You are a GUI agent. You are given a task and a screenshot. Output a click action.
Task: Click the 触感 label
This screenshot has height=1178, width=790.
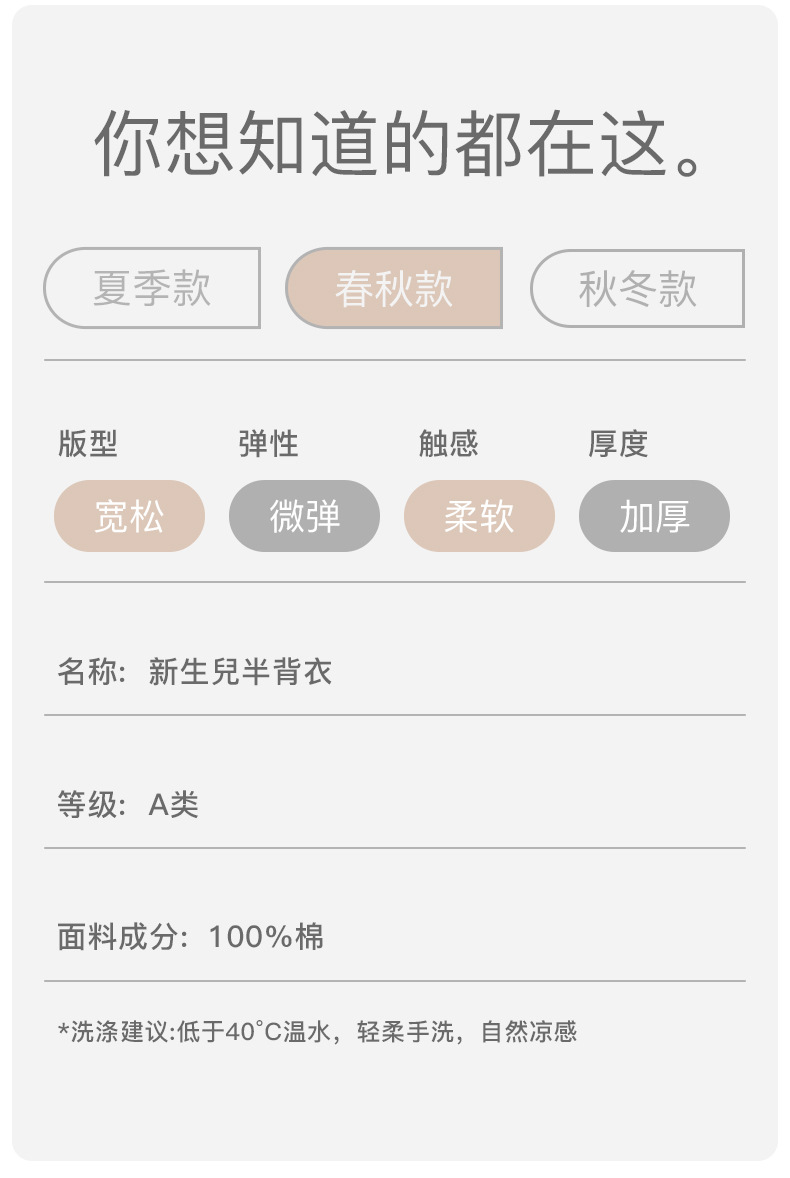(448, 444)
